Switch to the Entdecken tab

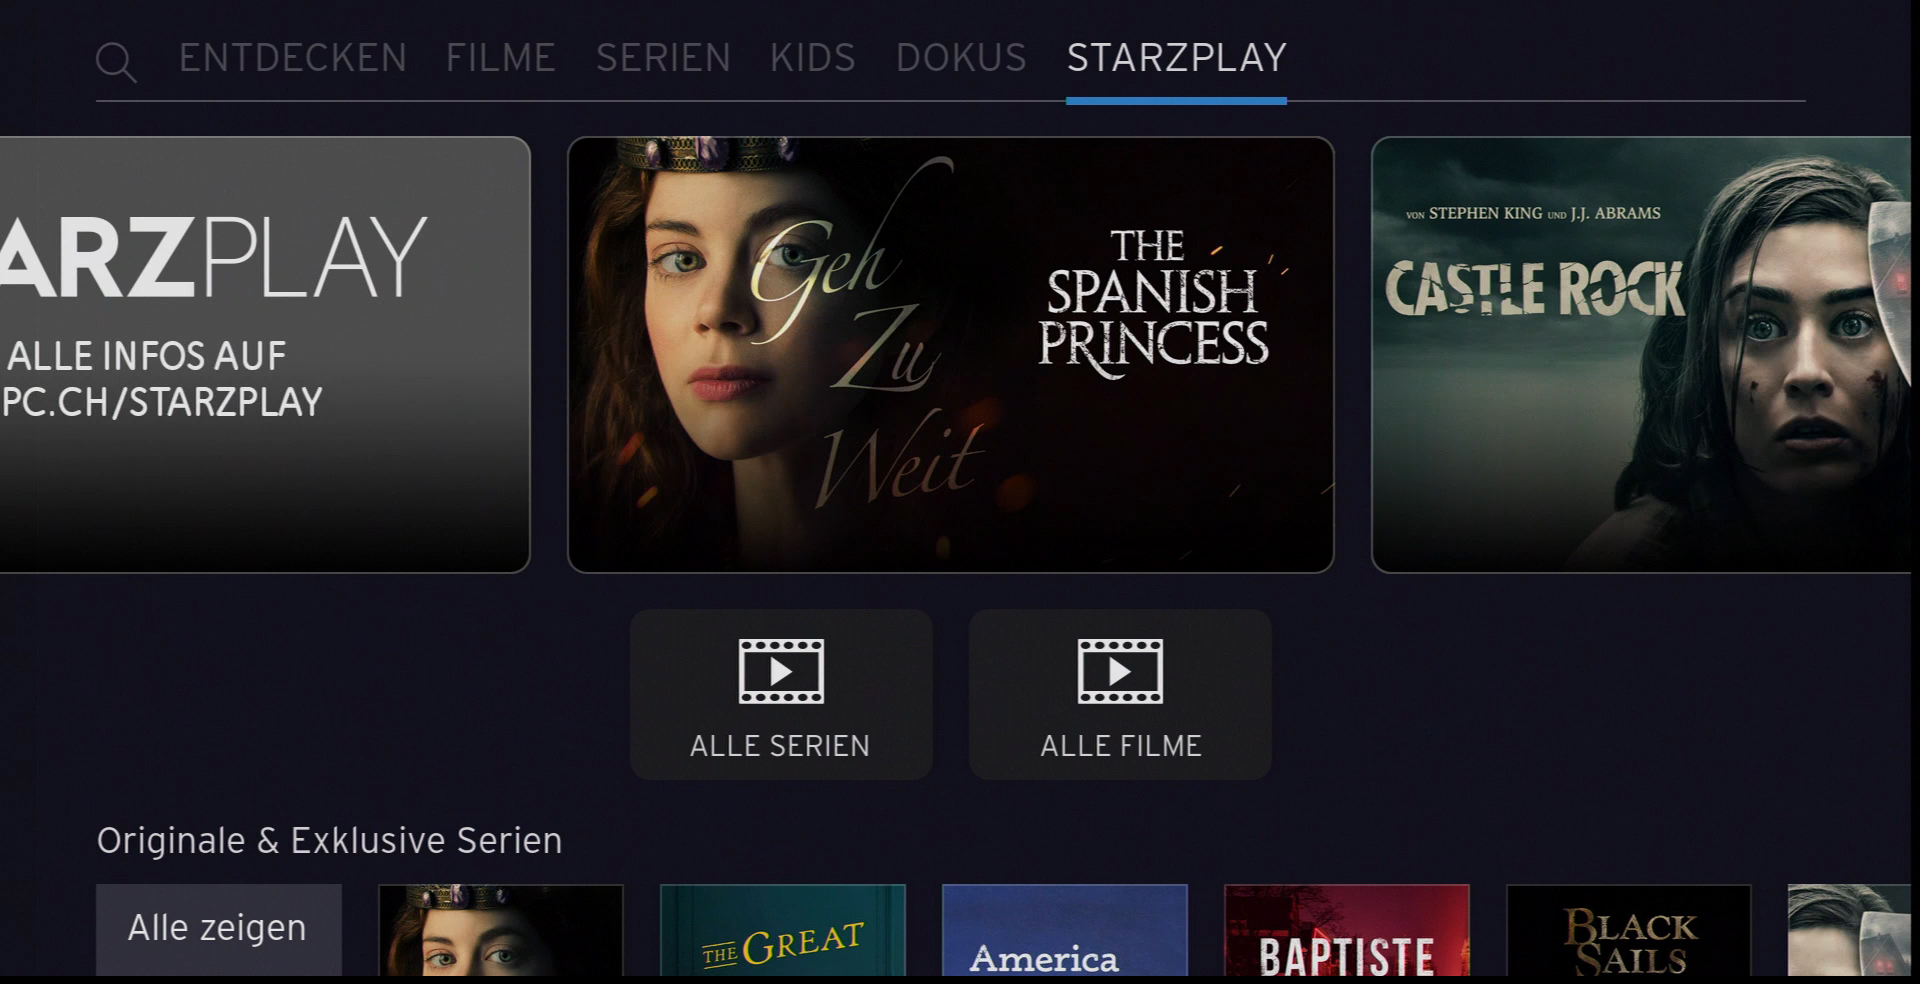click(x=293, y=58)
